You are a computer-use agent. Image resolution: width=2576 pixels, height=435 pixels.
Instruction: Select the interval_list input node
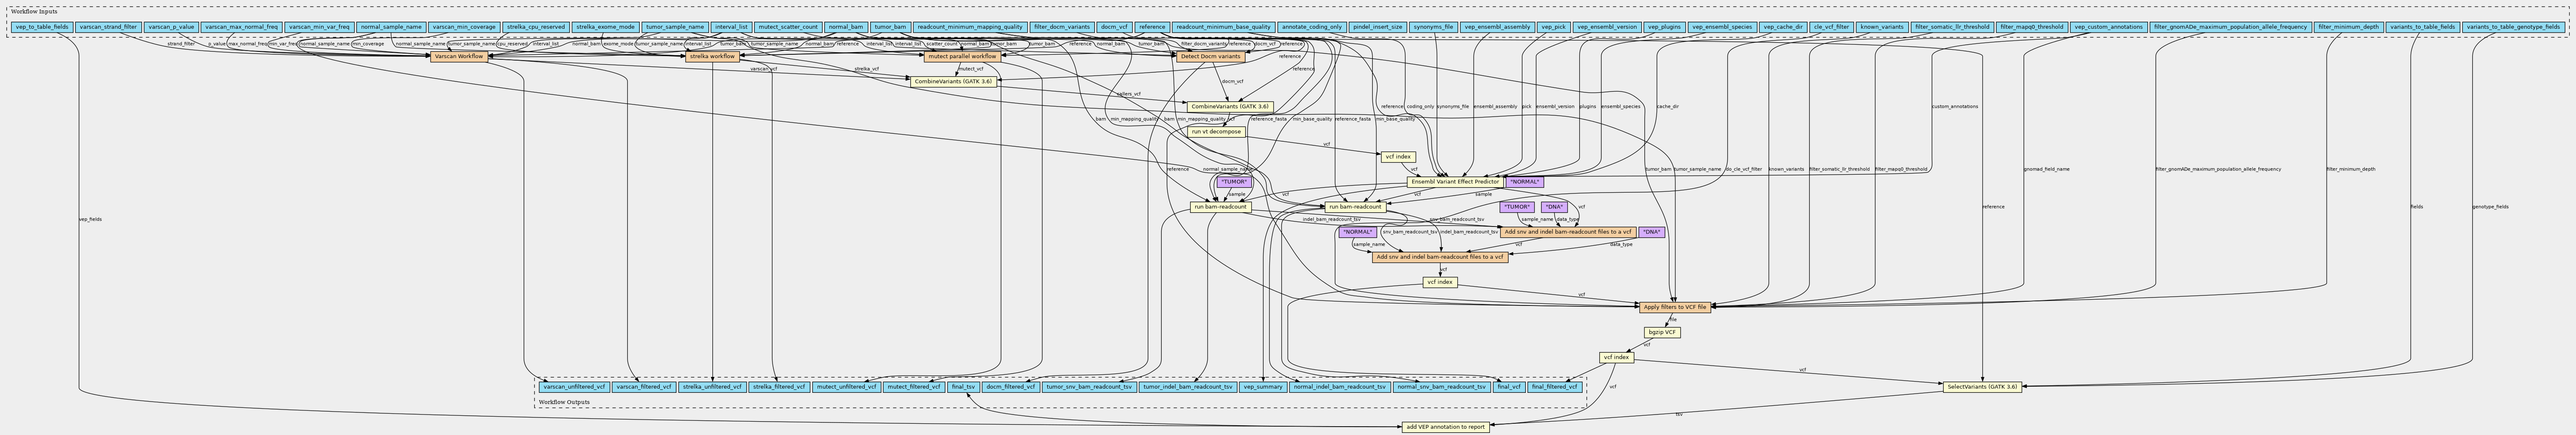click(x=731, y=27)
